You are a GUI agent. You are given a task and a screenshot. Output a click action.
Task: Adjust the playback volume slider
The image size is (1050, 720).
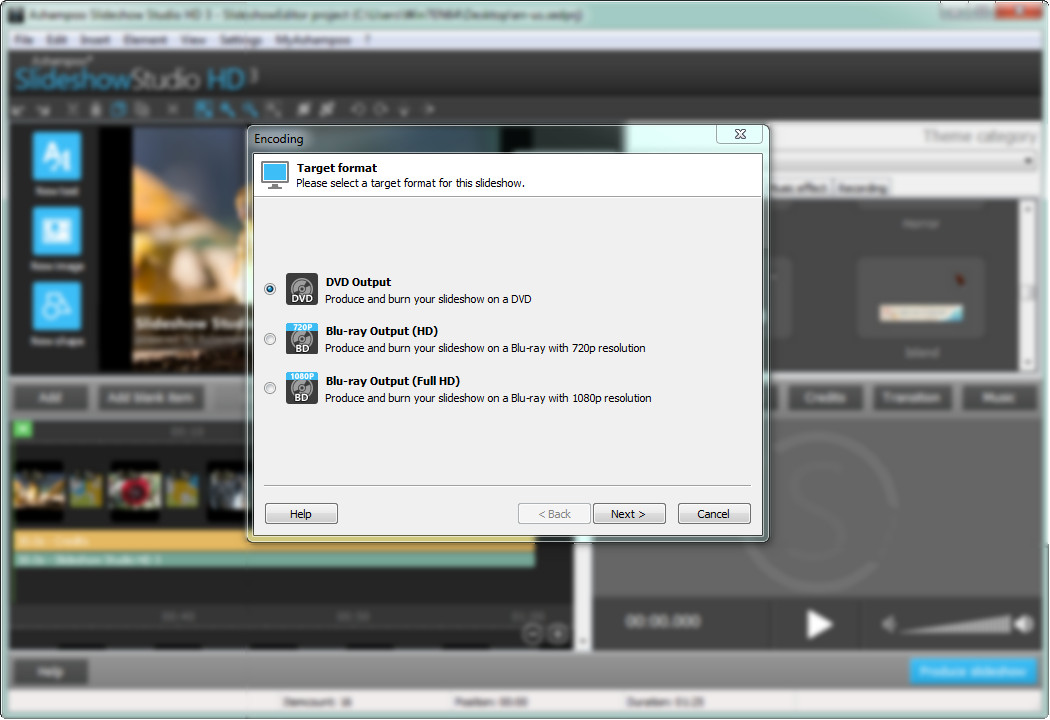coord(955,626)
